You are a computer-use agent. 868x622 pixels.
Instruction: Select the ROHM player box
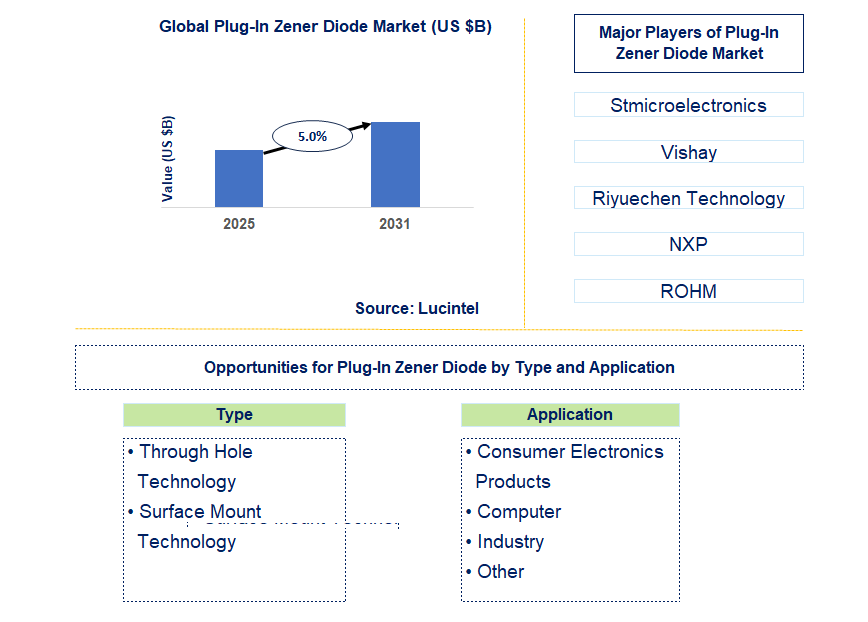click(x=689, y=291)
